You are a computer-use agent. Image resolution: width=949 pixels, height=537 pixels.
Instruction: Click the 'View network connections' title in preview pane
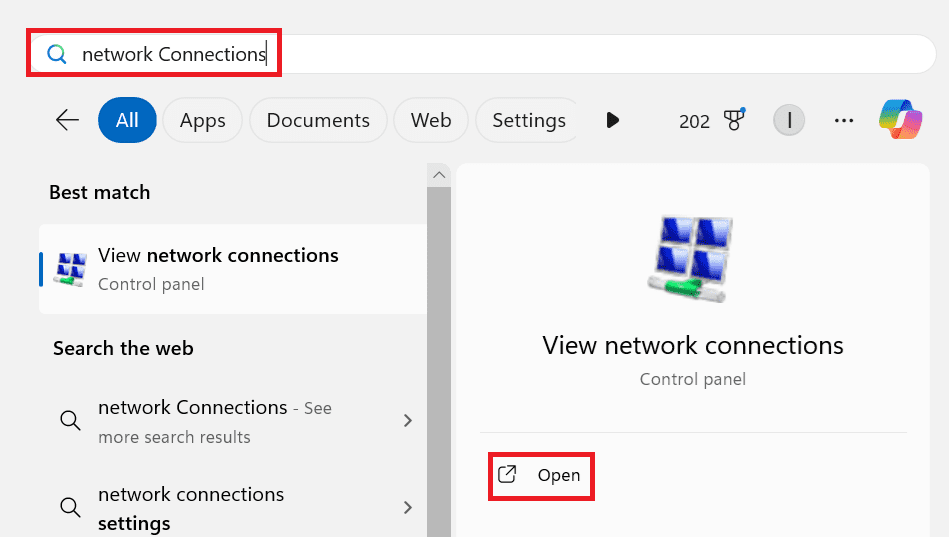(x=692, y=346)
